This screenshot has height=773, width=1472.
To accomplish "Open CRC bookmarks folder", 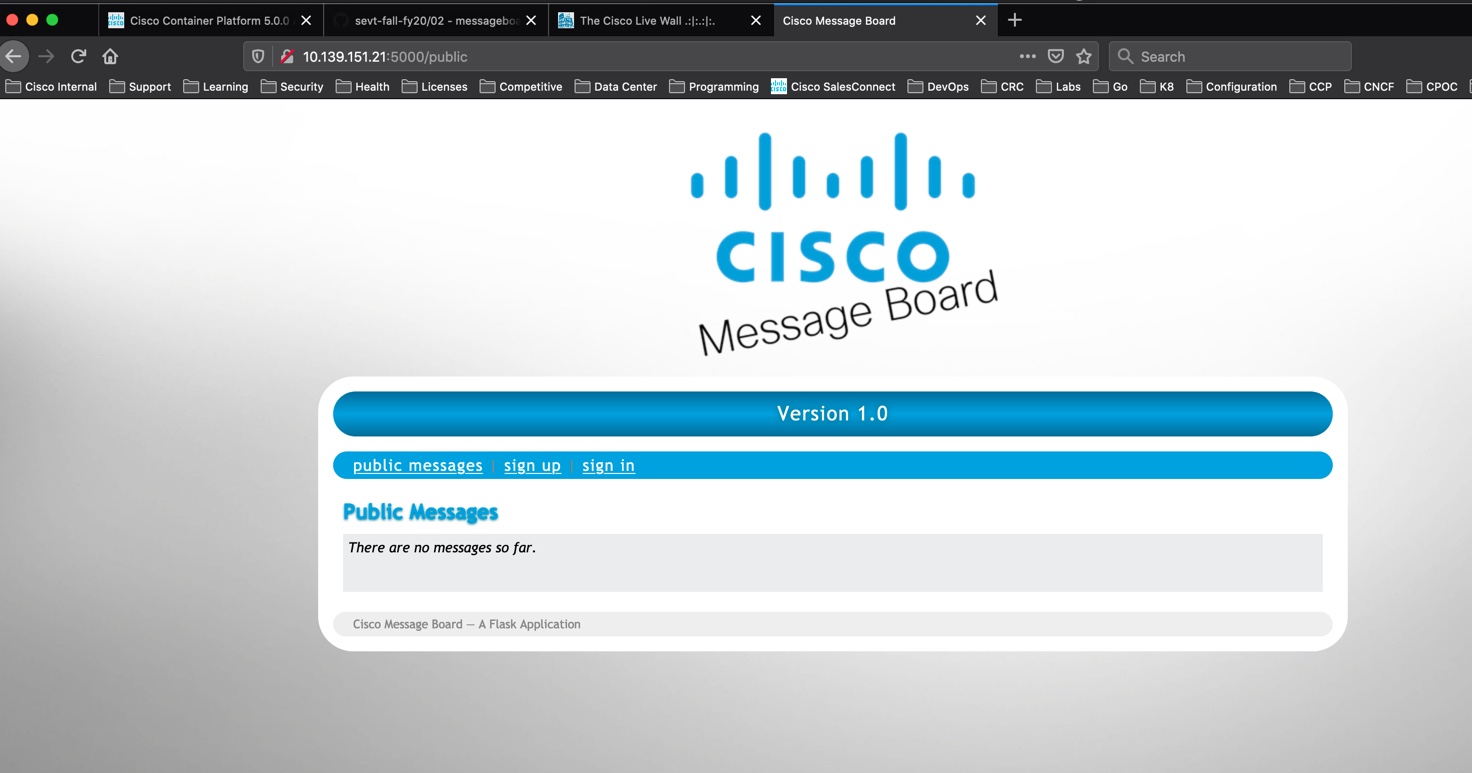I will click(1002, 87).
